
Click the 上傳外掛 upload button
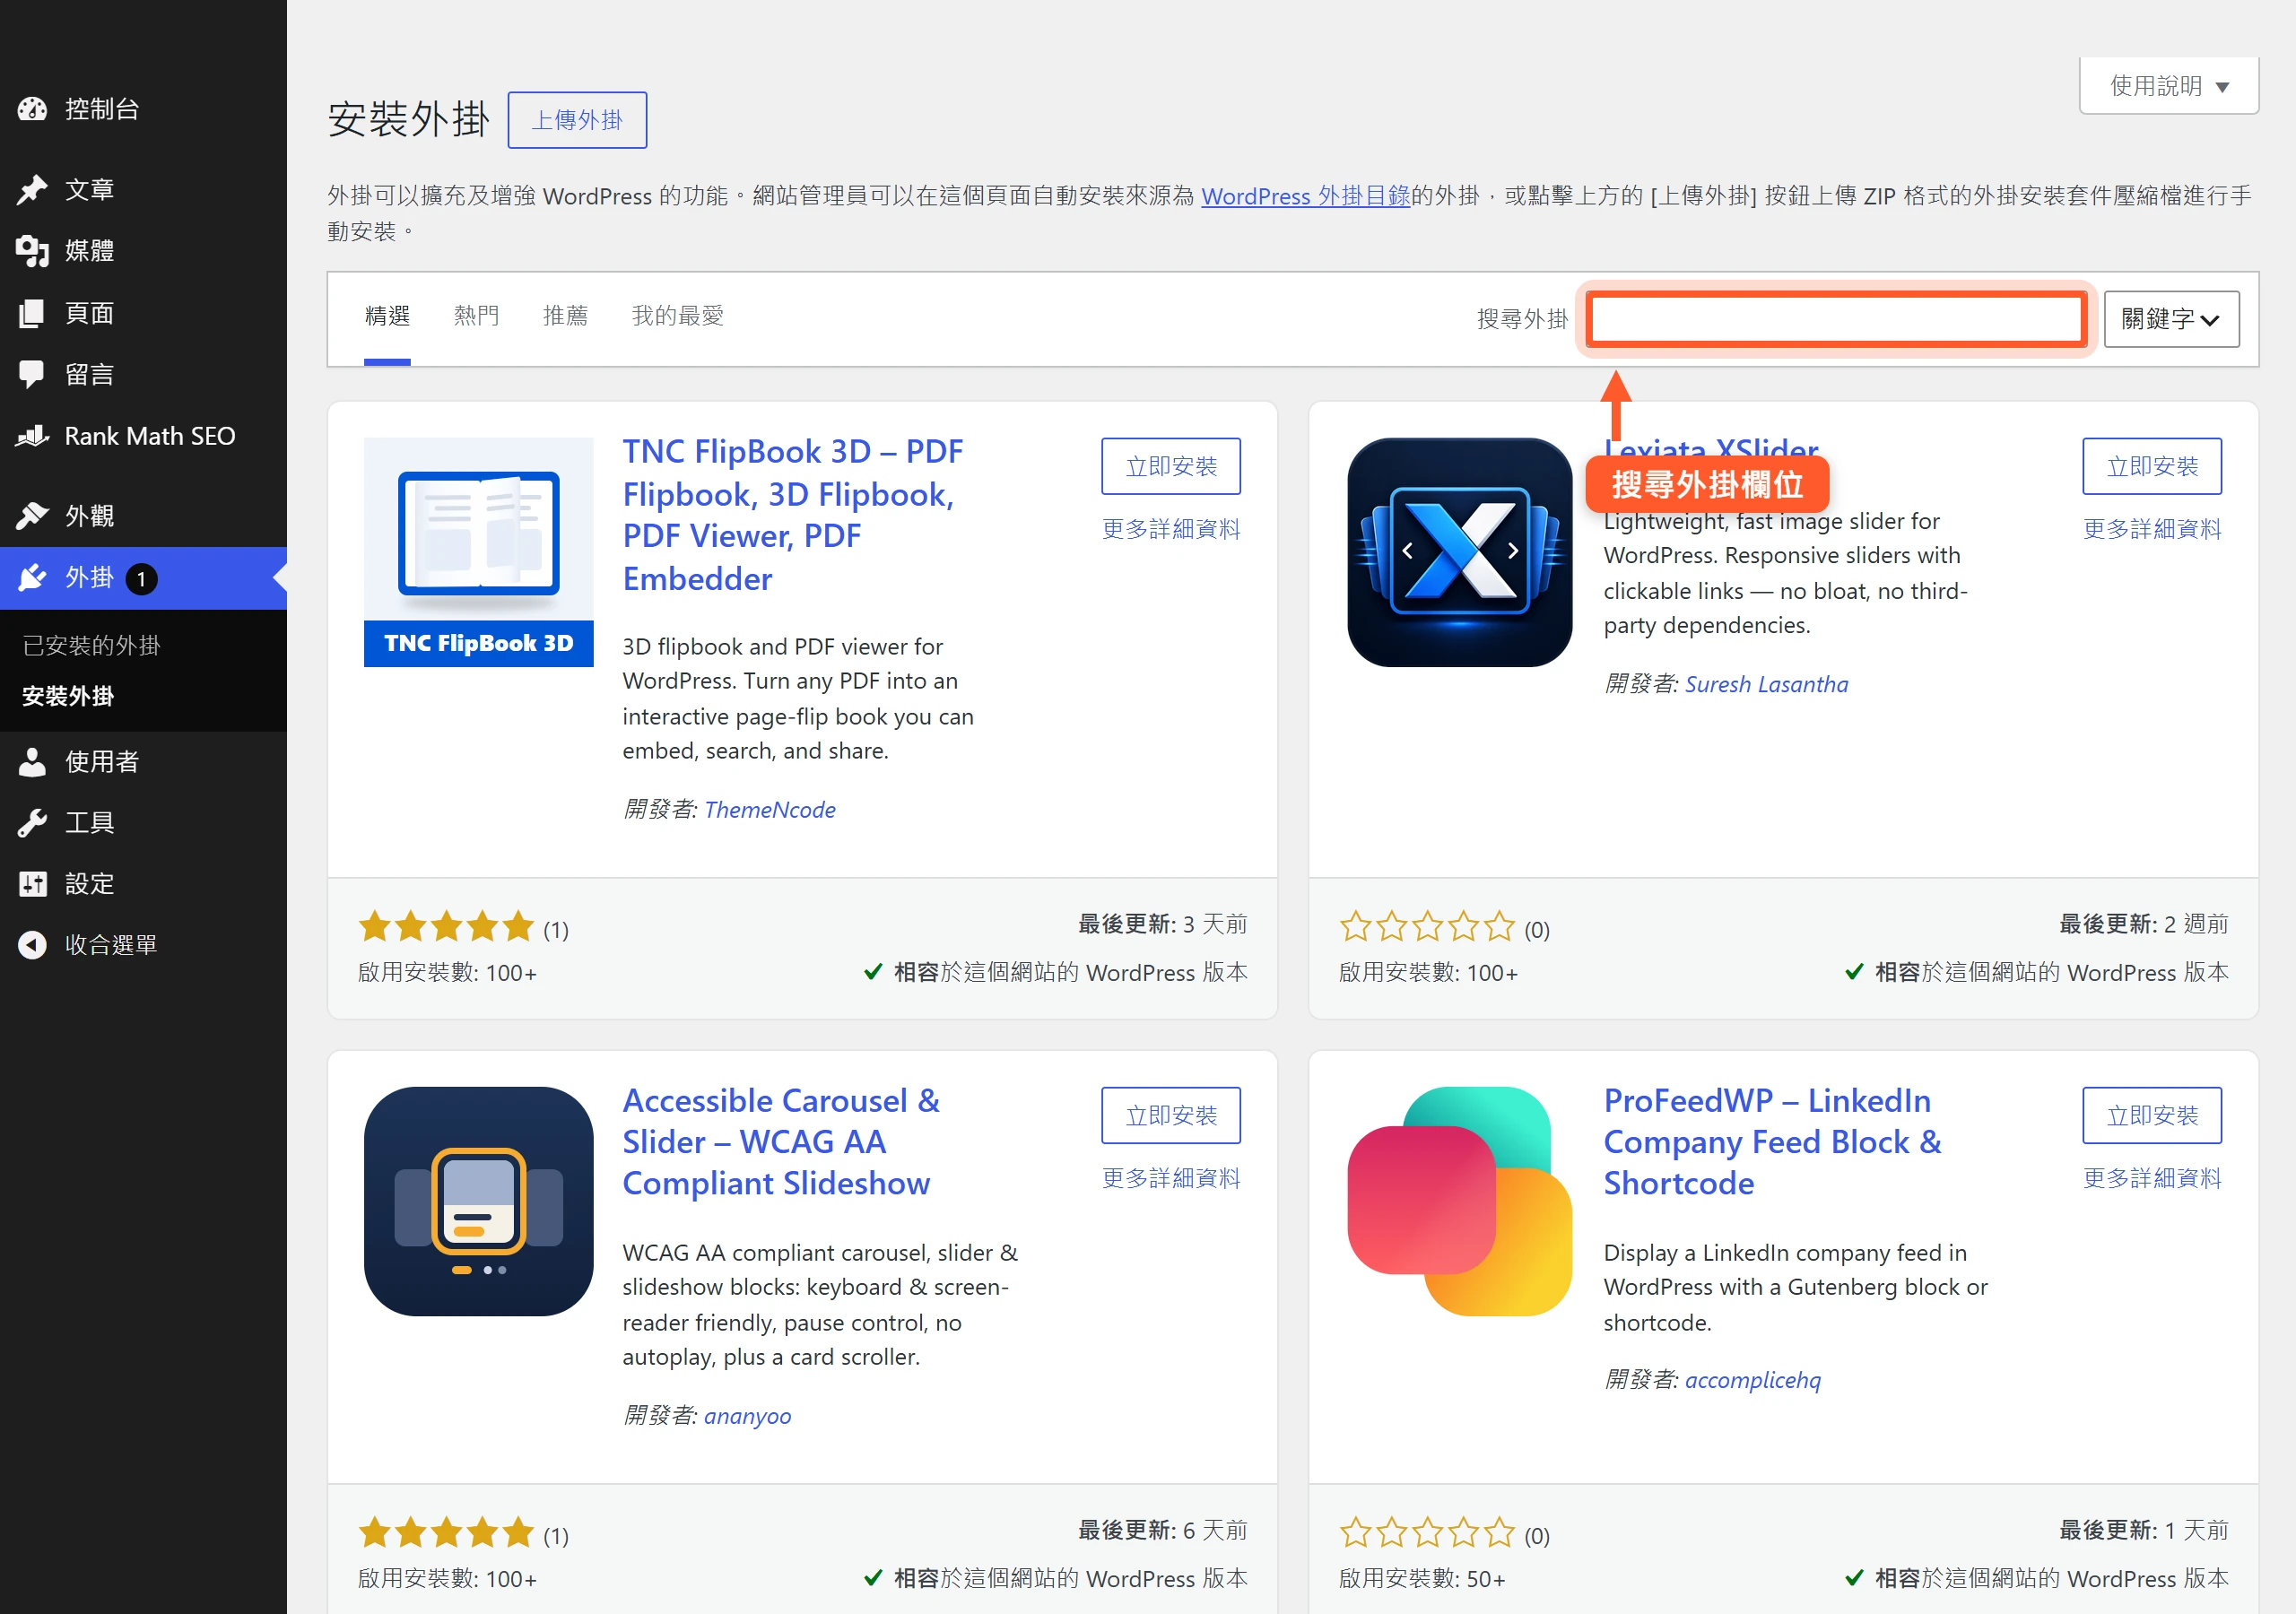577,120
